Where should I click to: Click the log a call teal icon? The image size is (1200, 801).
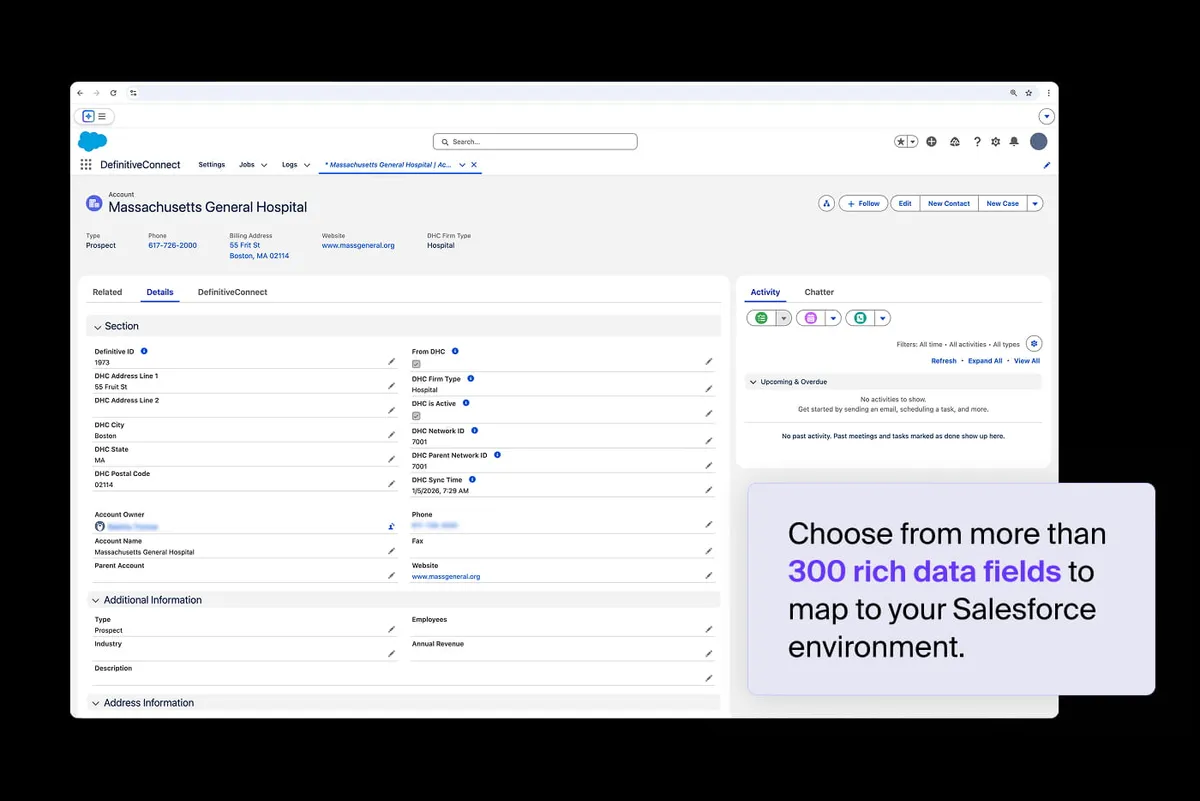pos(860,318)
